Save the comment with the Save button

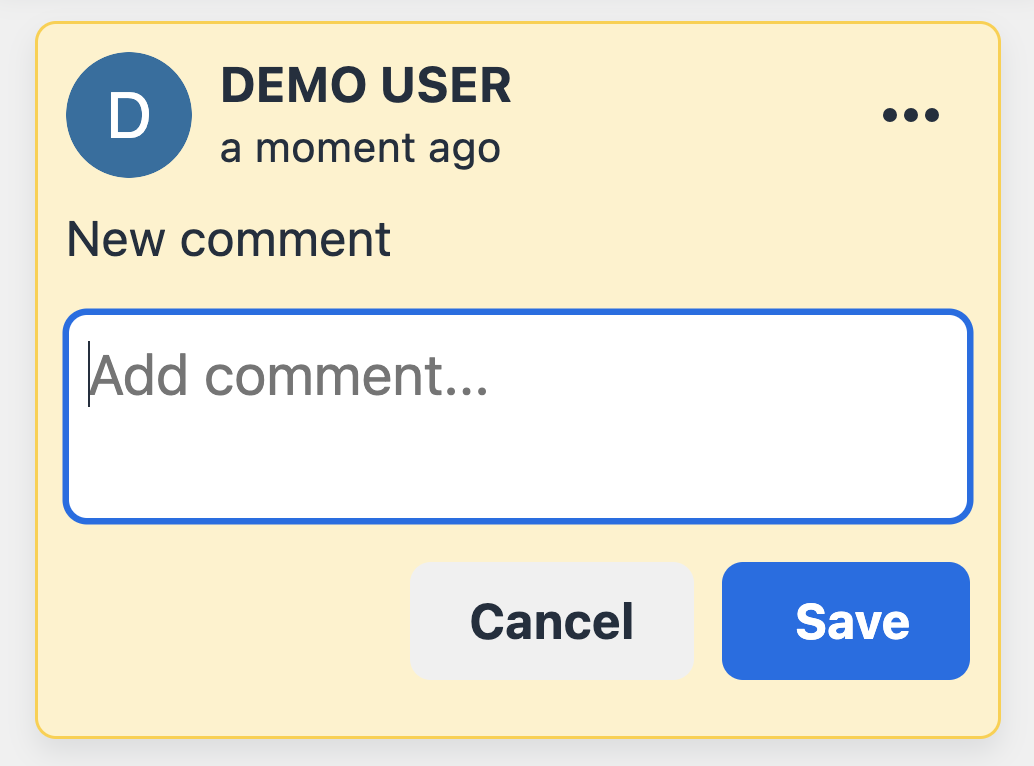click(x=846, y=621)
